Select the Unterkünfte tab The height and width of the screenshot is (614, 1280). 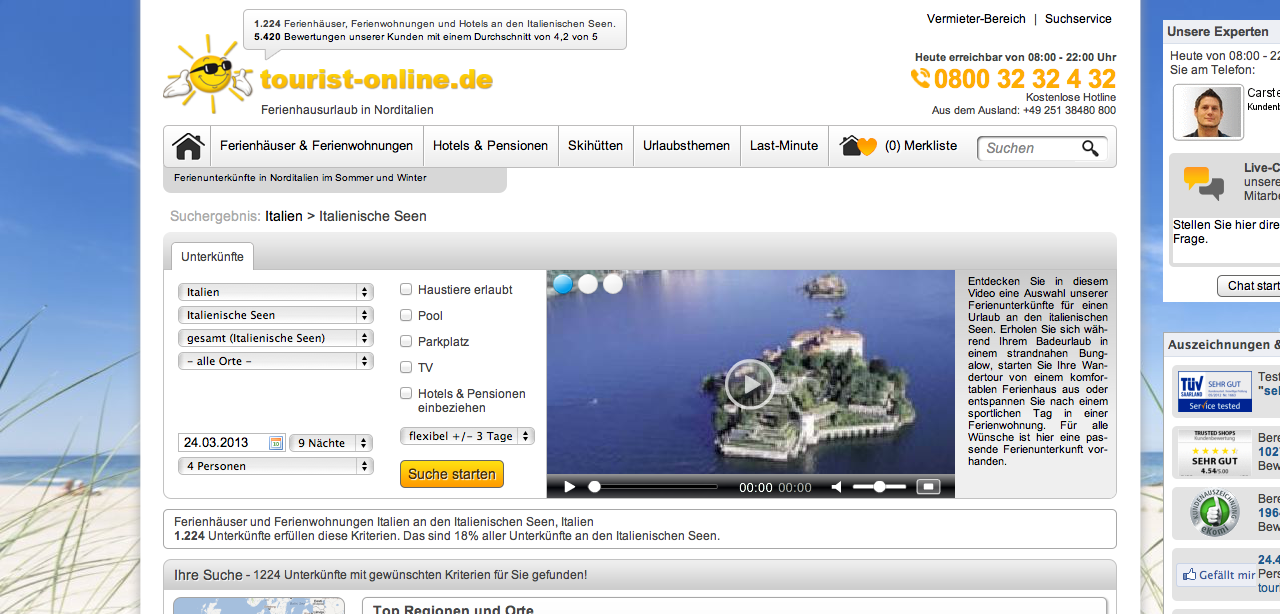pyautogui.click(x=212, y=257)
